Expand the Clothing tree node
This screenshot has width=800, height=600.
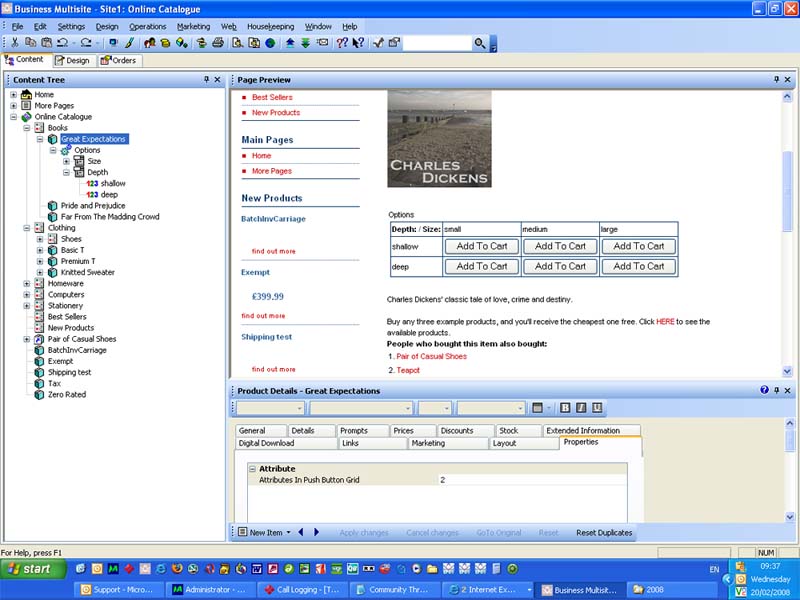26,228
